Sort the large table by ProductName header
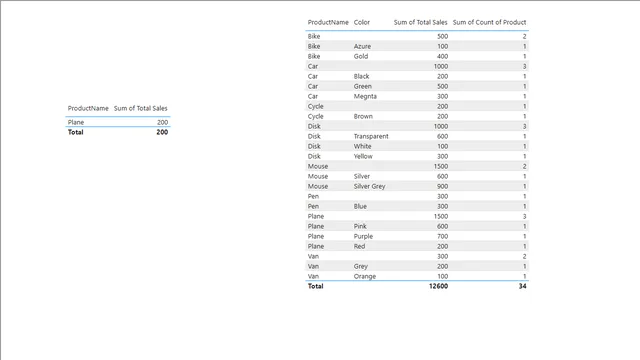 click(x=328, y=22)
